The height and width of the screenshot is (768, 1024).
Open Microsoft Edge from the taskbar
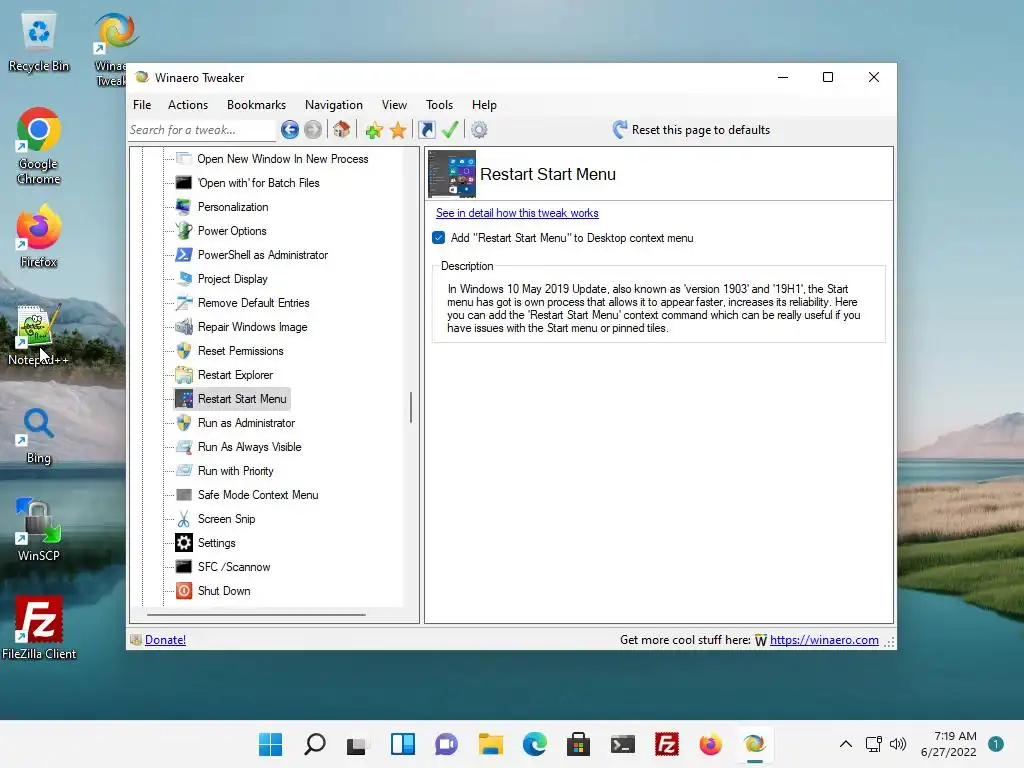point(534,744)
